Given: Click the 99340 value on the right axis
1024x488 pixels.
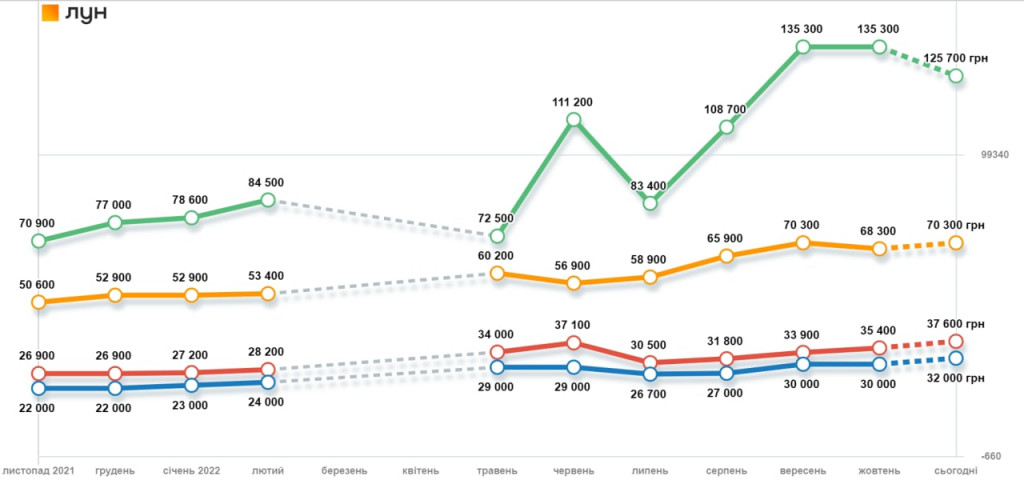Looking at the screenshot, I should tap(994, 155).
